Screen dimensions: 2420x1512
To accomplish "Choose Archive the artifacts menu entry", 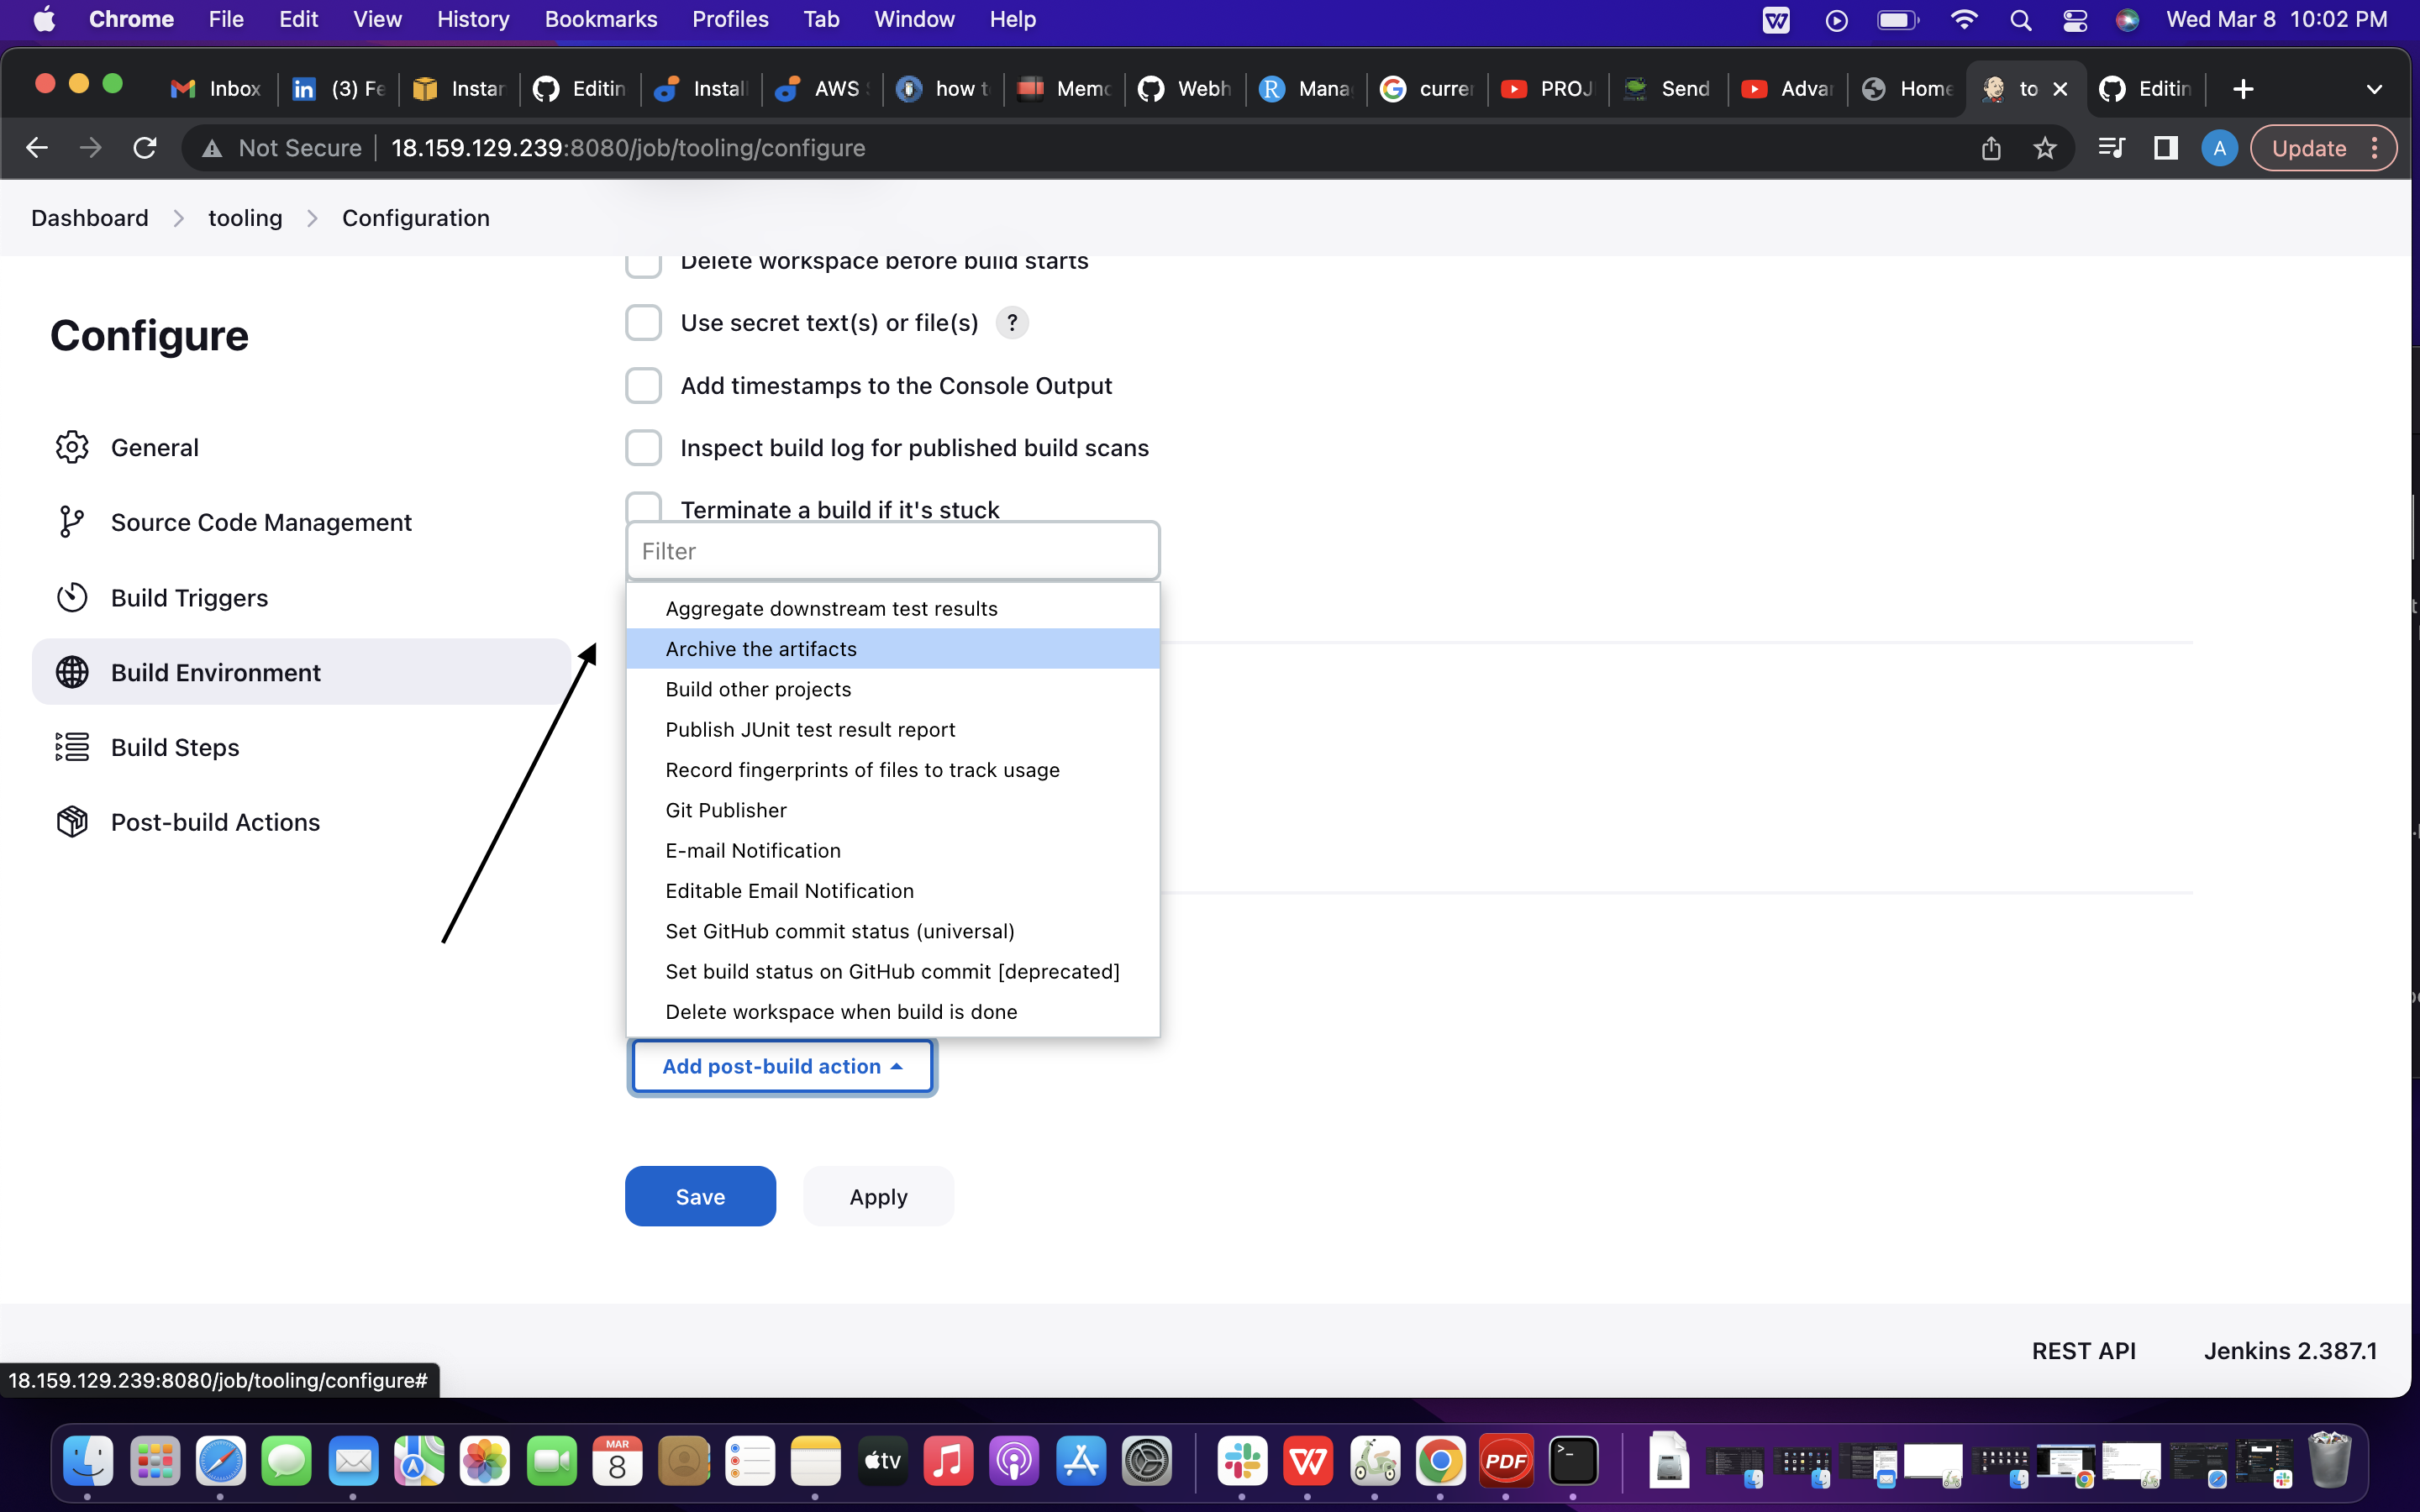I will (x=761, y=649).
